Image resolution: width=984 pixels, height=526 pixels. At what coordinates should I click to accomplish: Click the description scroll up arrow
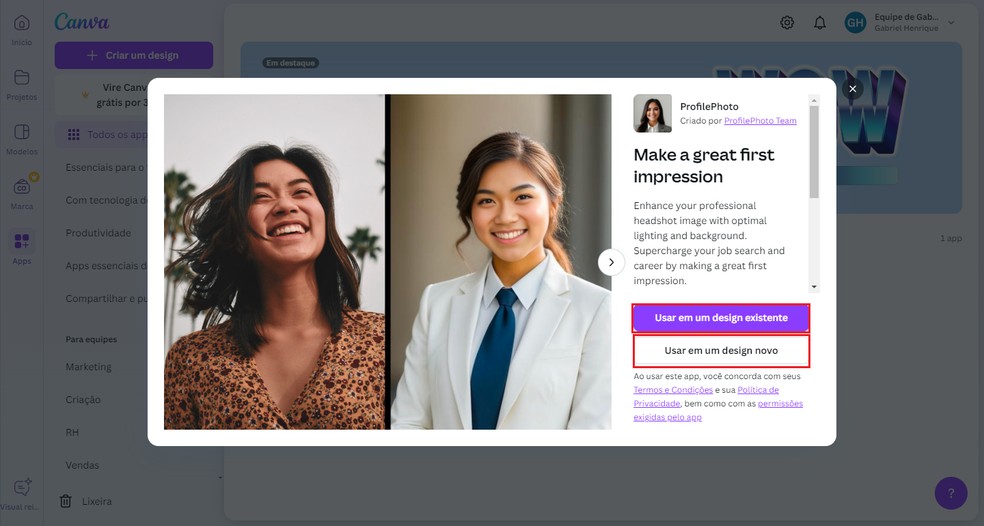[814, 100]
